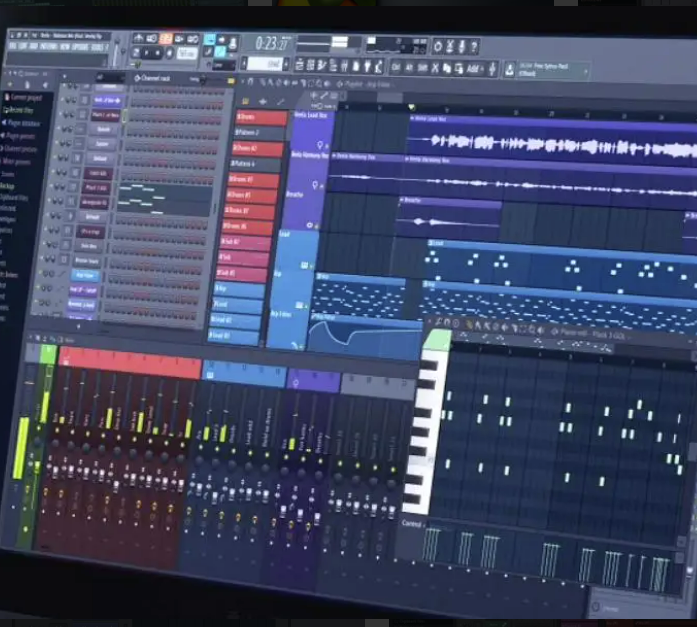Click the tempo display field
Screen dimensions: 697x627
point(187,54)
